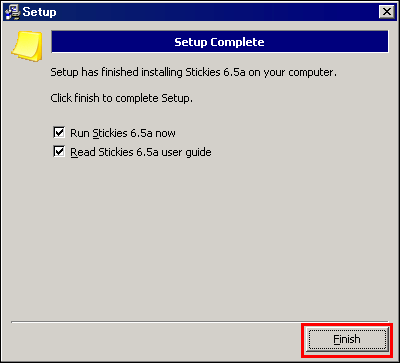
Task: Click the "Click finish to complete Setup" text
Action: coord(121,98)
